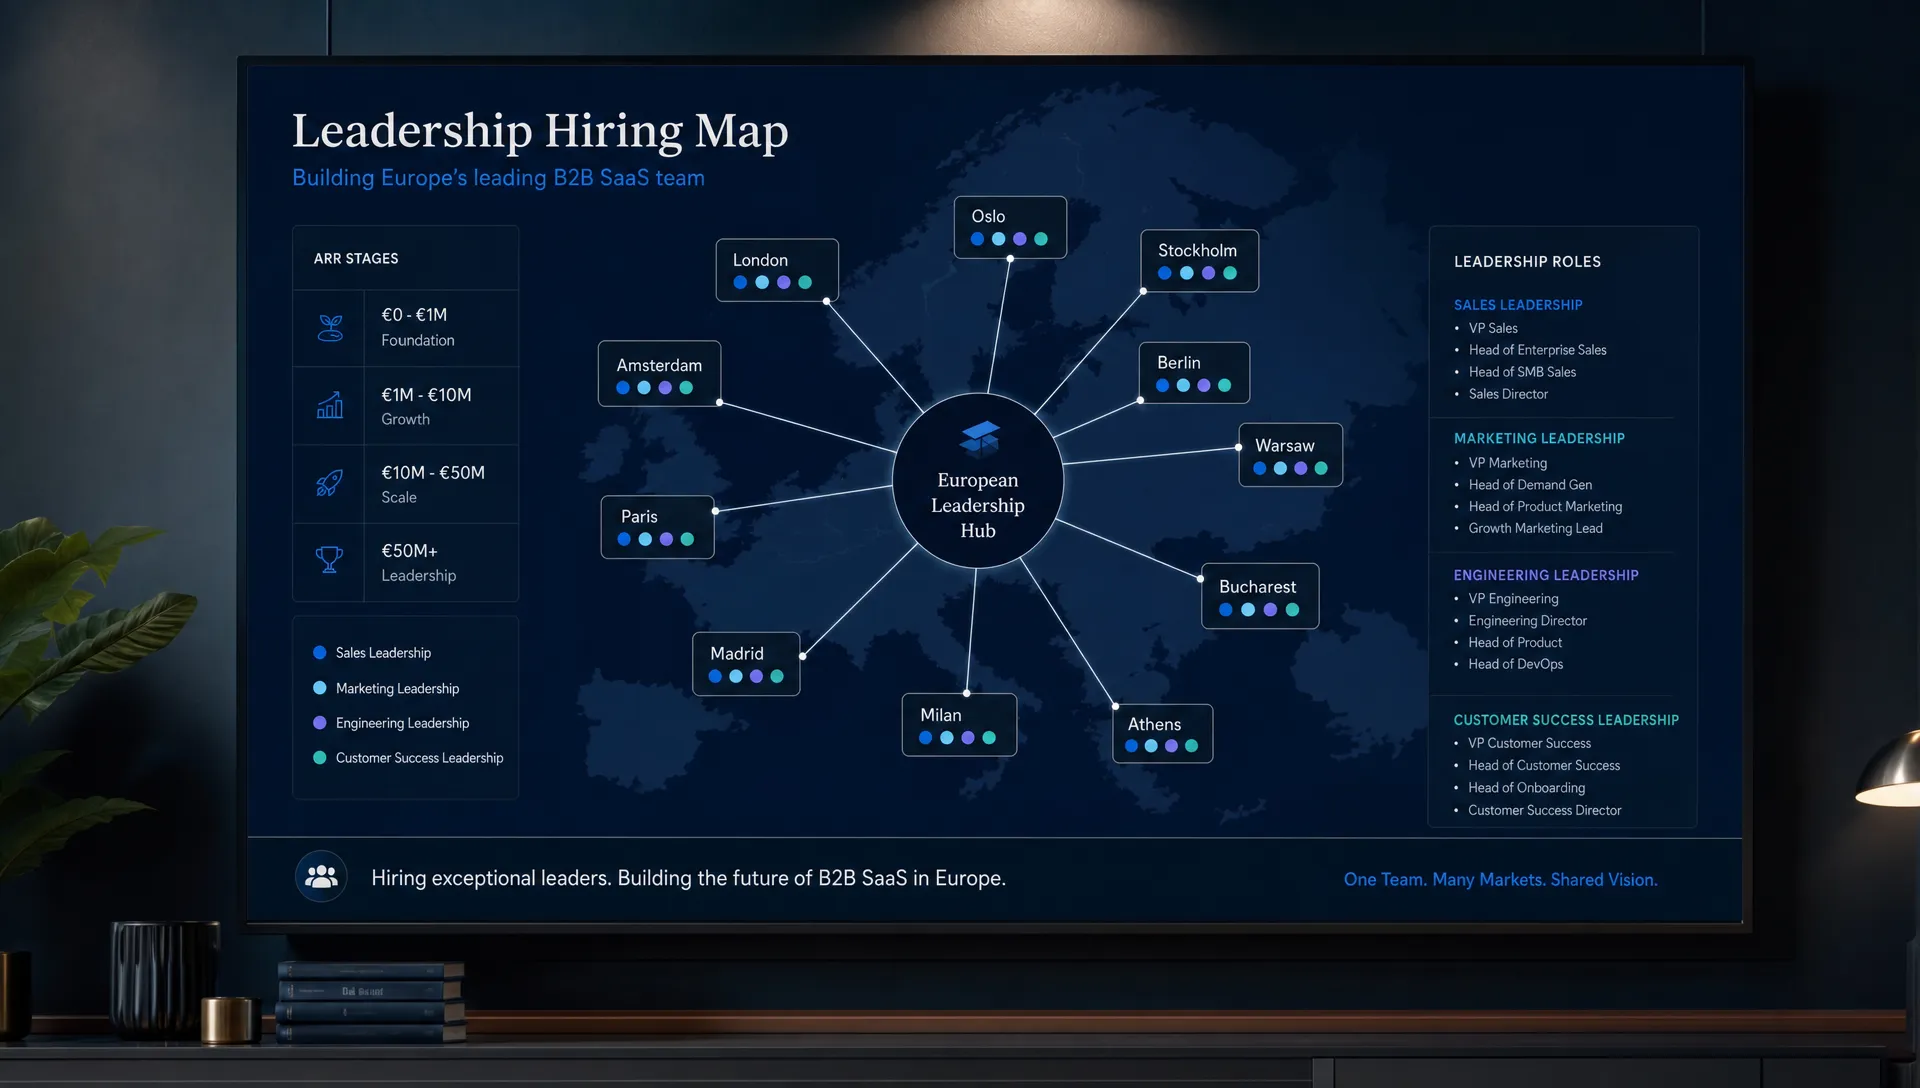1920x1088 pixels.
Task: Click the Customer Success Leadership legend dot
Action: (x=320, y=758)
